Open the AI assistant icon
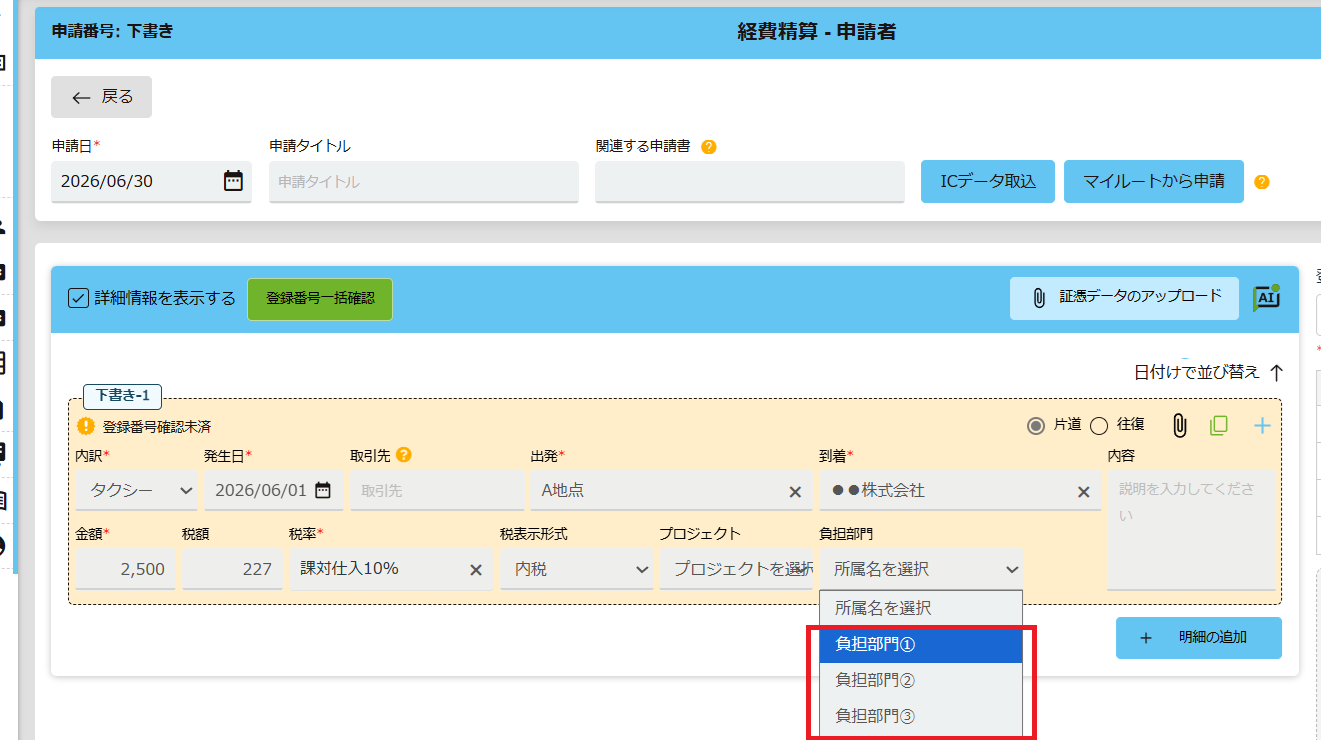1321x740 pixels. pos(1266,297)
